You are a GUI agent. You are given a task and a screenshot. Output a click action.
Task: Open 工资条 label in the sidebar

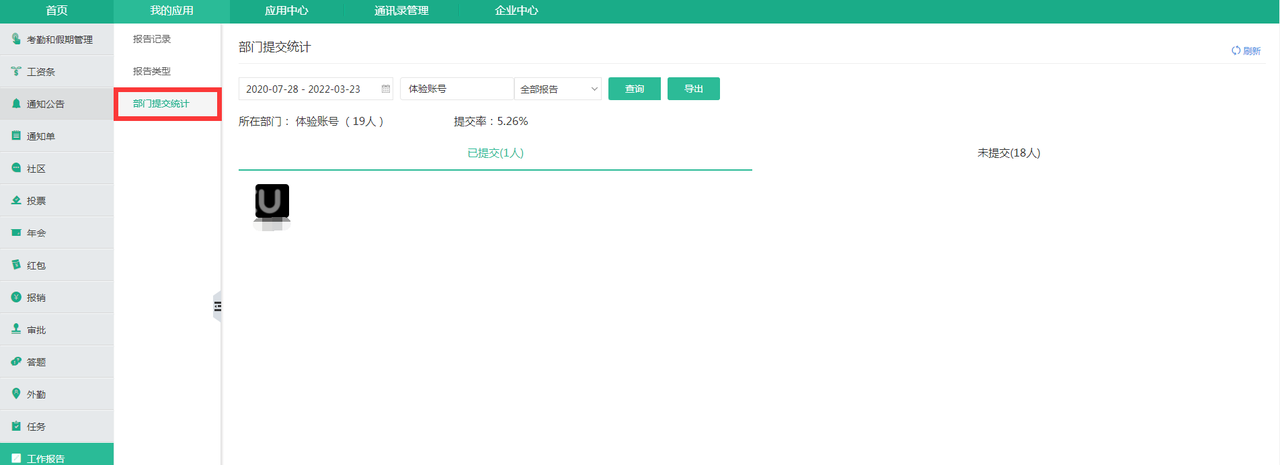click(x=41, y=72)
